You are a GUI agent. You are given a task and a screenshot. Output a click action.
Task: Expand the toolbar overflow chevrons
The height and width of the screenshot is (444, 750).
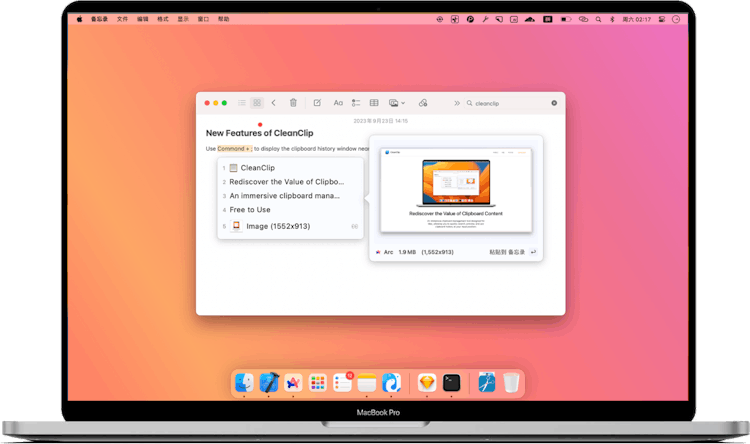coord(457,103)
